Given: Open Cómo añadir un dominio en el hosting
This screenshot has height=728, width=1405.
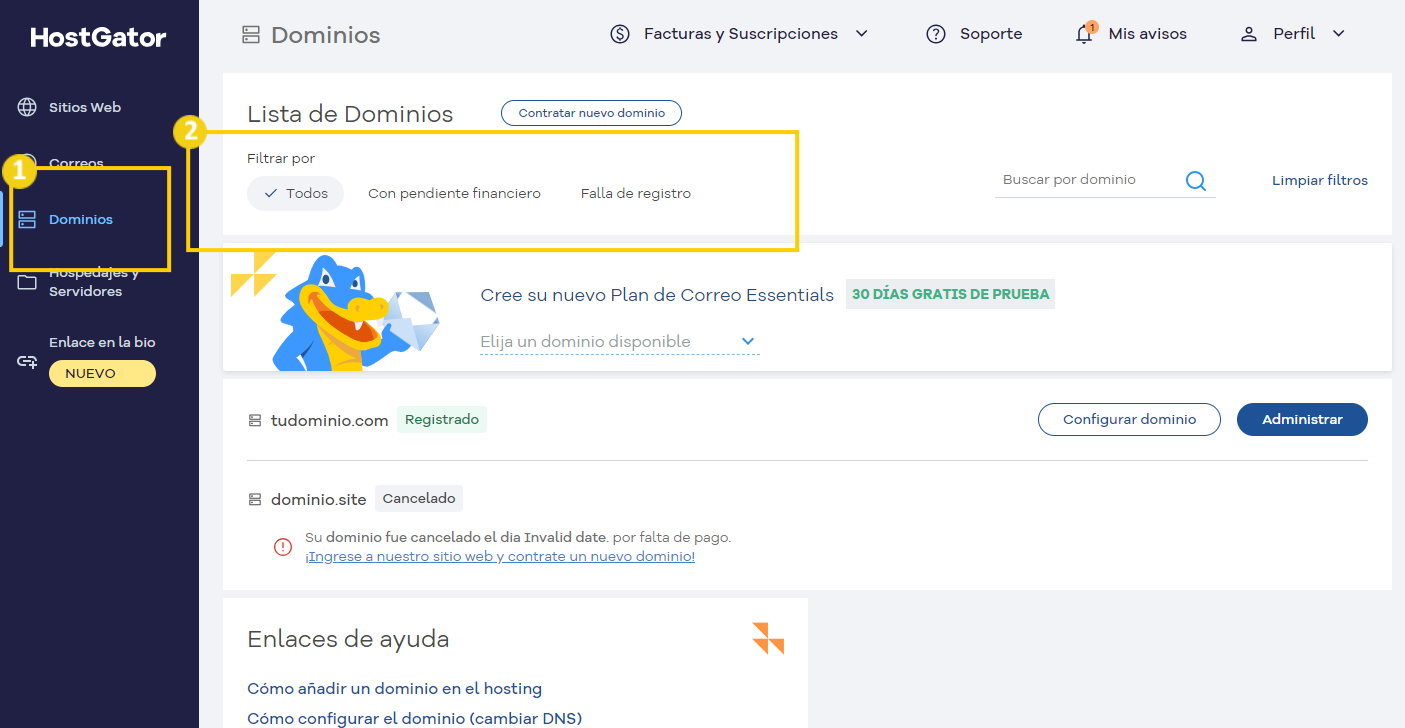Looking at the screenshot, I should (x=394, y=689).
